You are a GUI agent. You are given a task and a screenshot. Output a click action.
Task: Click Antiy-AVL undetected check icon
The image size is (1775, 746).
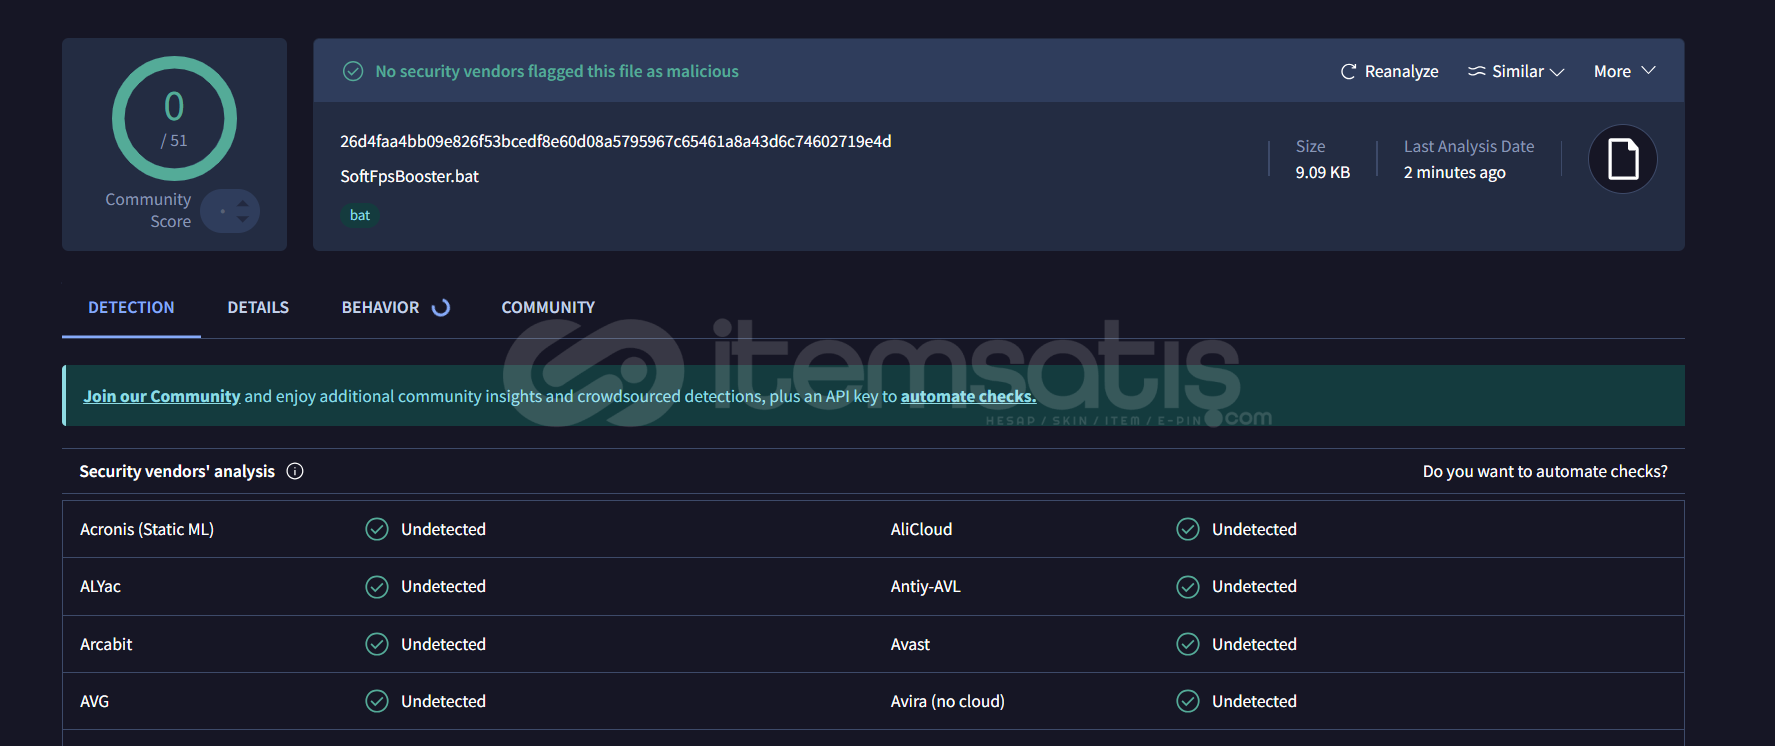[x=1188, y=586]
